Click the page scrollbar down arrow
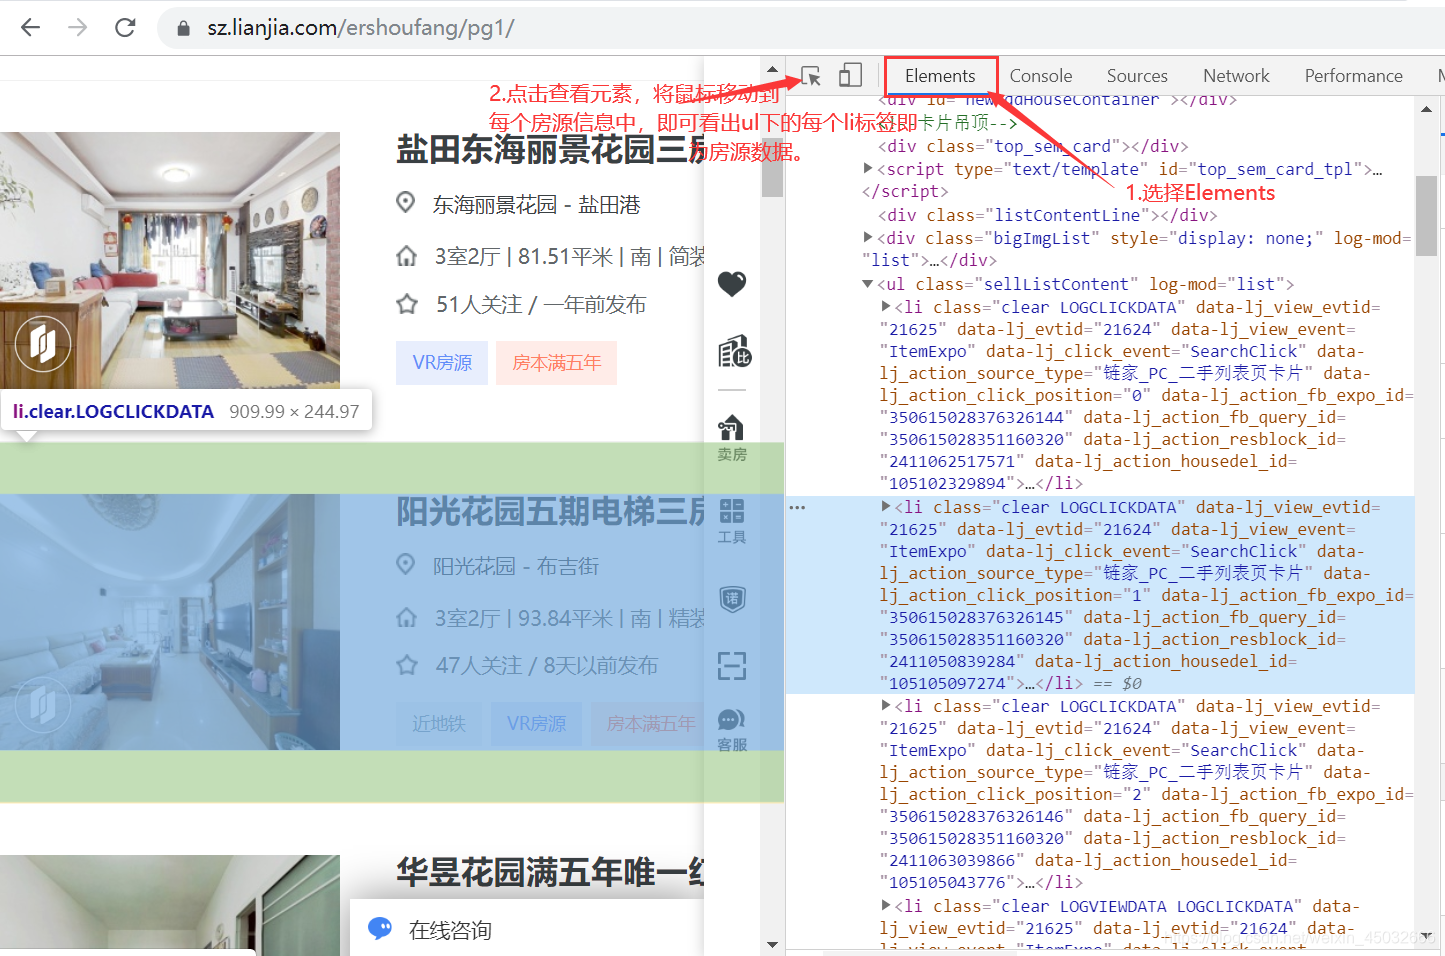The height and width of the screenshot is (956, 1445). pyautogui.click(x=772, y=944)
